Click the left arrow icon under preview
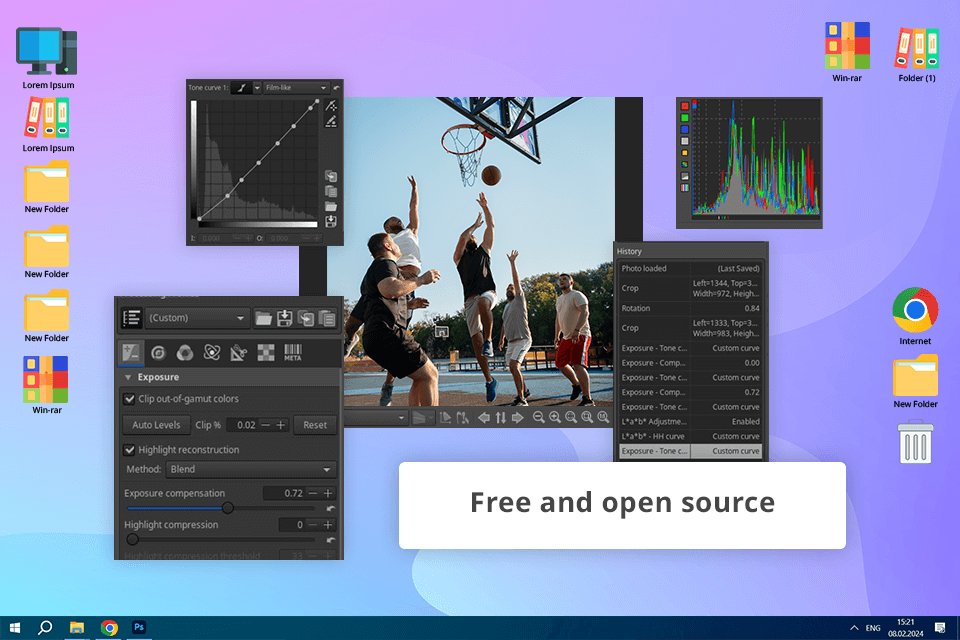This screenshot has height=640, width=960. [x=484, y=418]
